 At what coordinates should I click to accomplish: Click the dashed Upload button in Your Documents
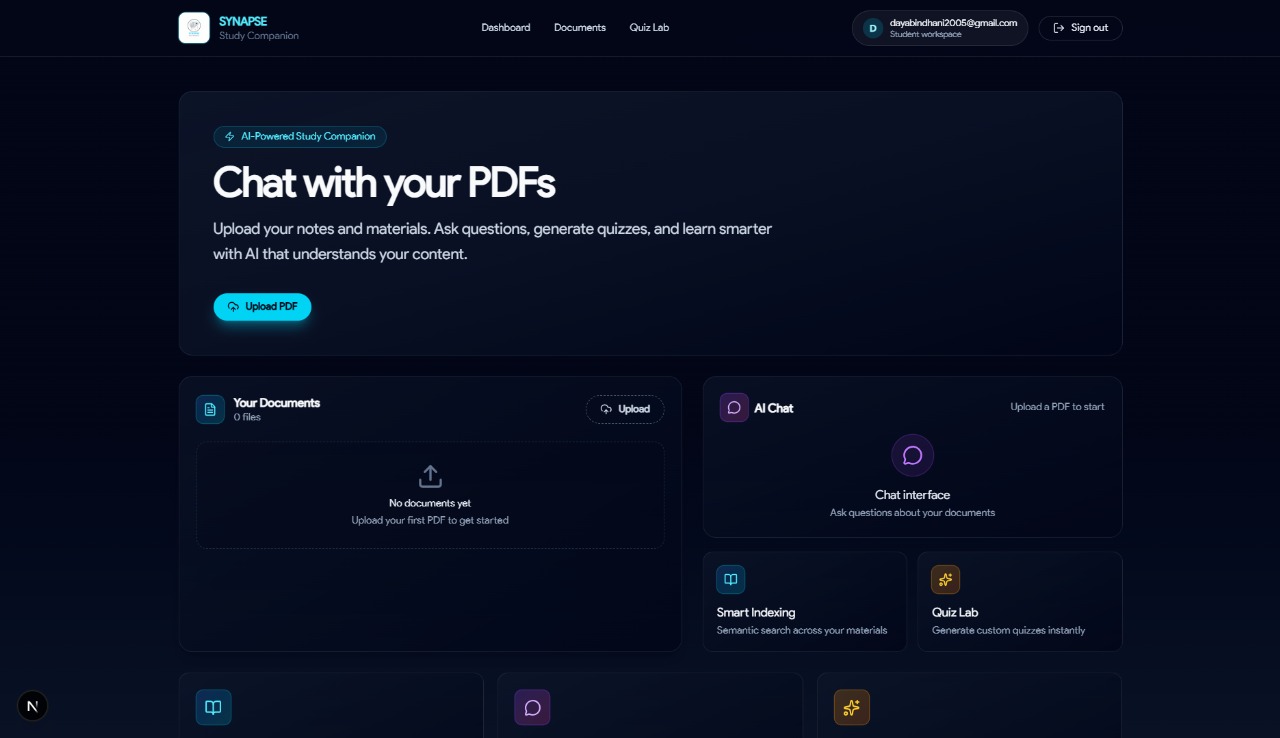tap(625, 409)
